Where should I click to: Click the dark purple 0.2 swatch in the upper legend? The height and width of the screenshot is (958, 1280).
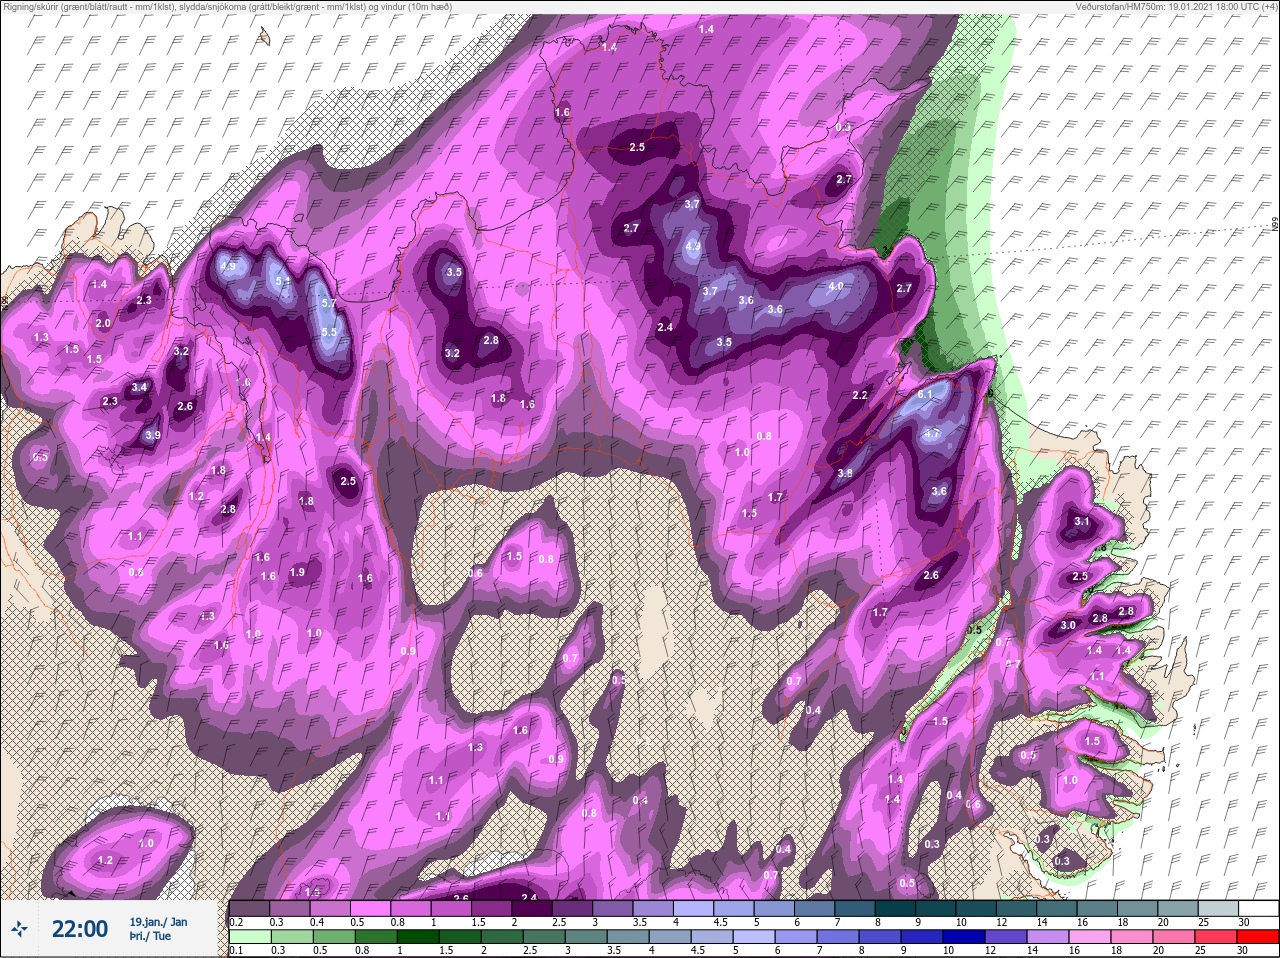[250, 908]
